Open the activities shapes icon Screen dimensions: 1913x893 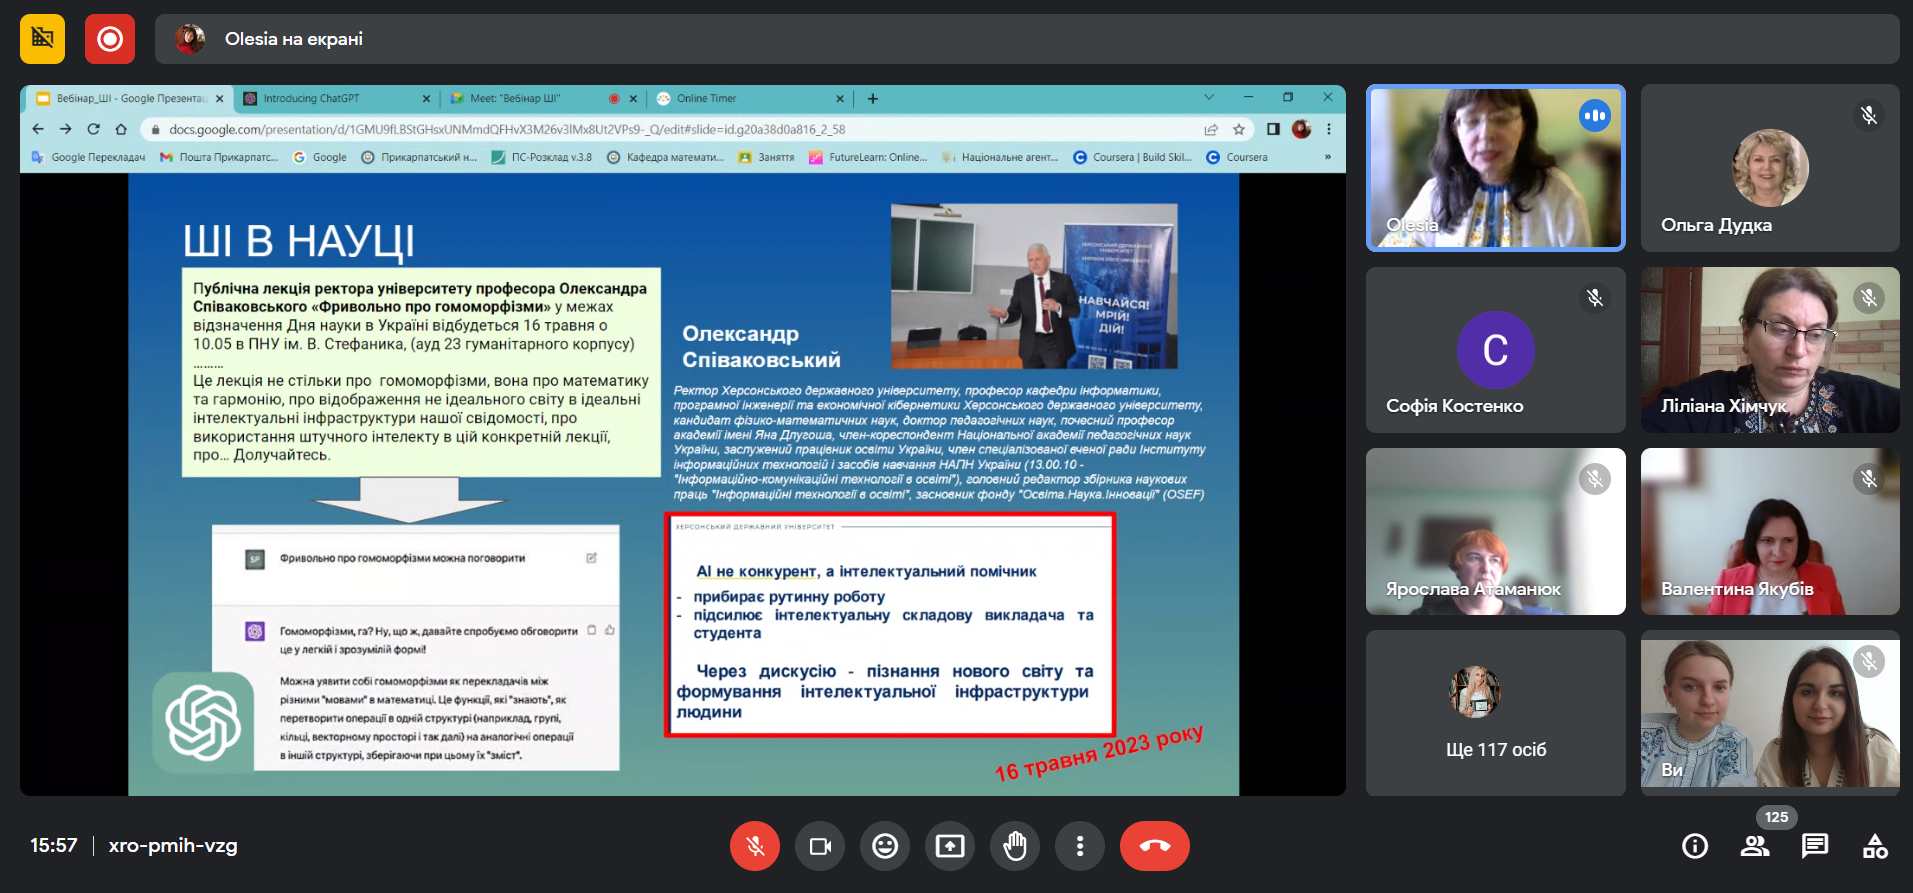[1875, 846]
